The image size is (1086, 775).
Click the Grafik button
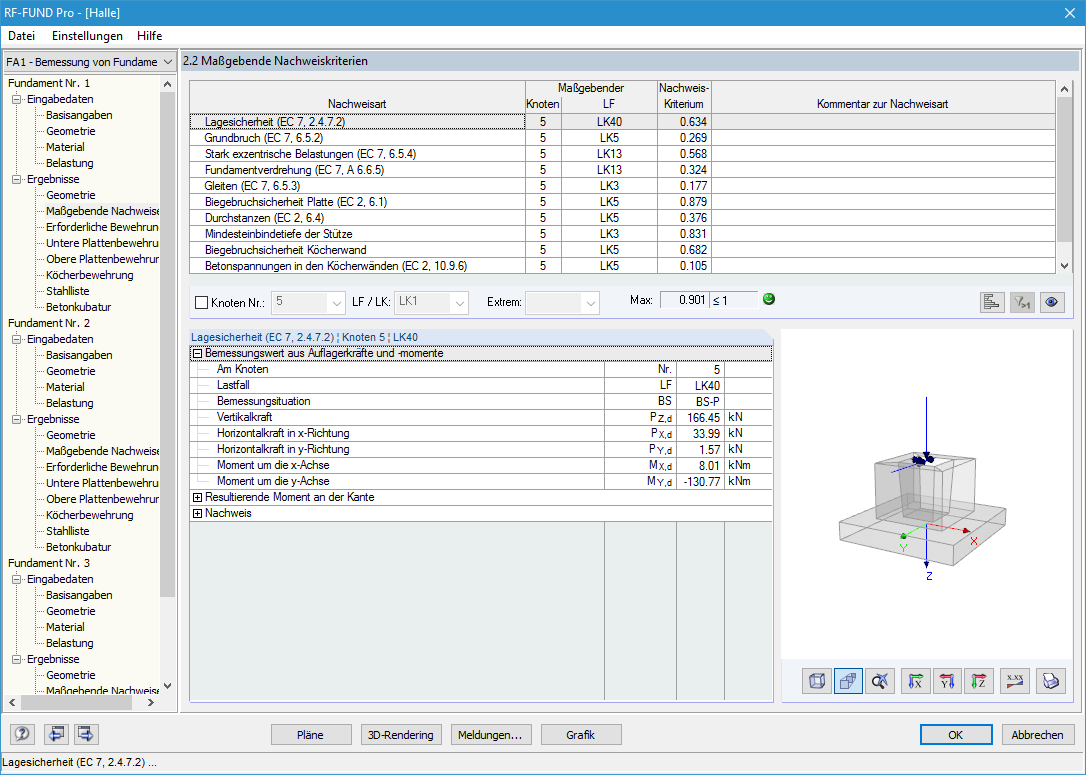pos(580,735)
